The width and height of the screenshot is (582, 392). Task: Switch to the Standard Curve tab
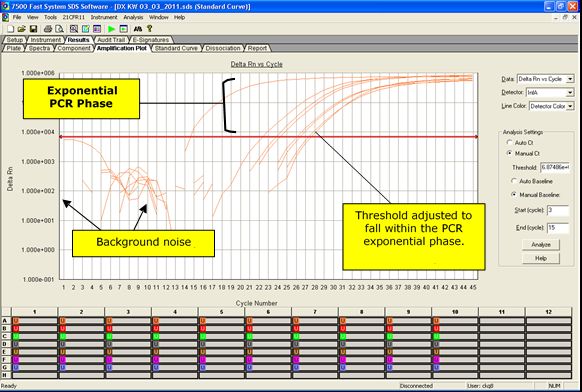click(176, 48)
